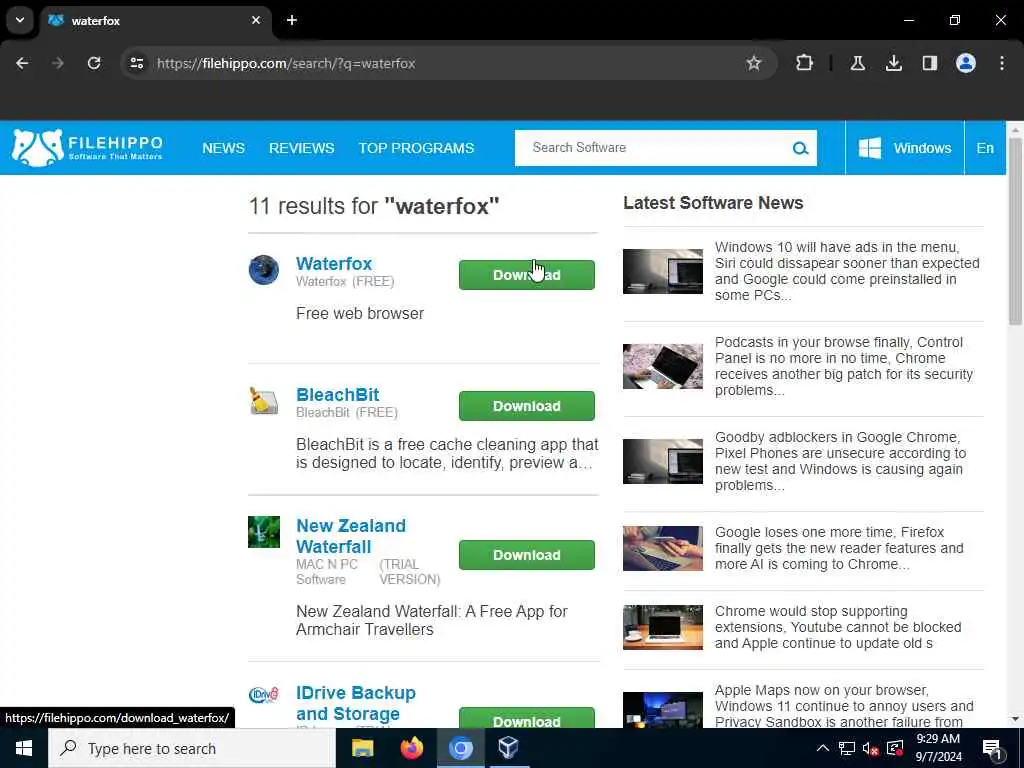Read Google loses one more time news
The image size is (1024, 768).
click(839, 548)
